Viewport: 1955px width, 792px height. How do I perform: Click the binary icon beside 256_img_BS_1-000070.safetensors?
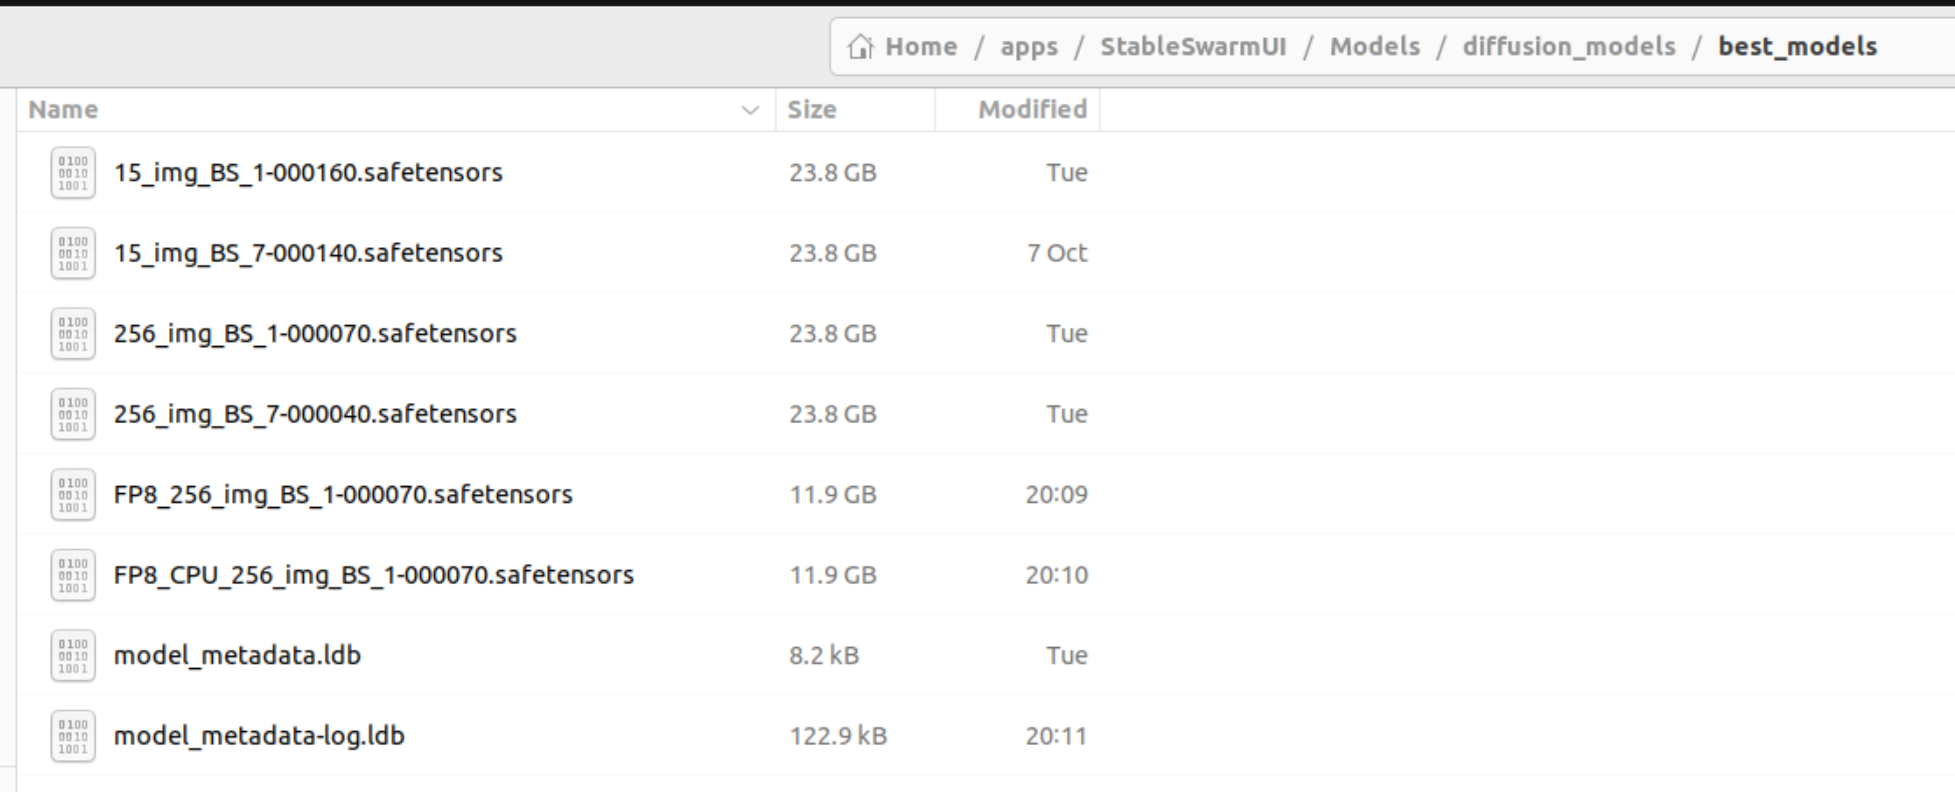73,334
